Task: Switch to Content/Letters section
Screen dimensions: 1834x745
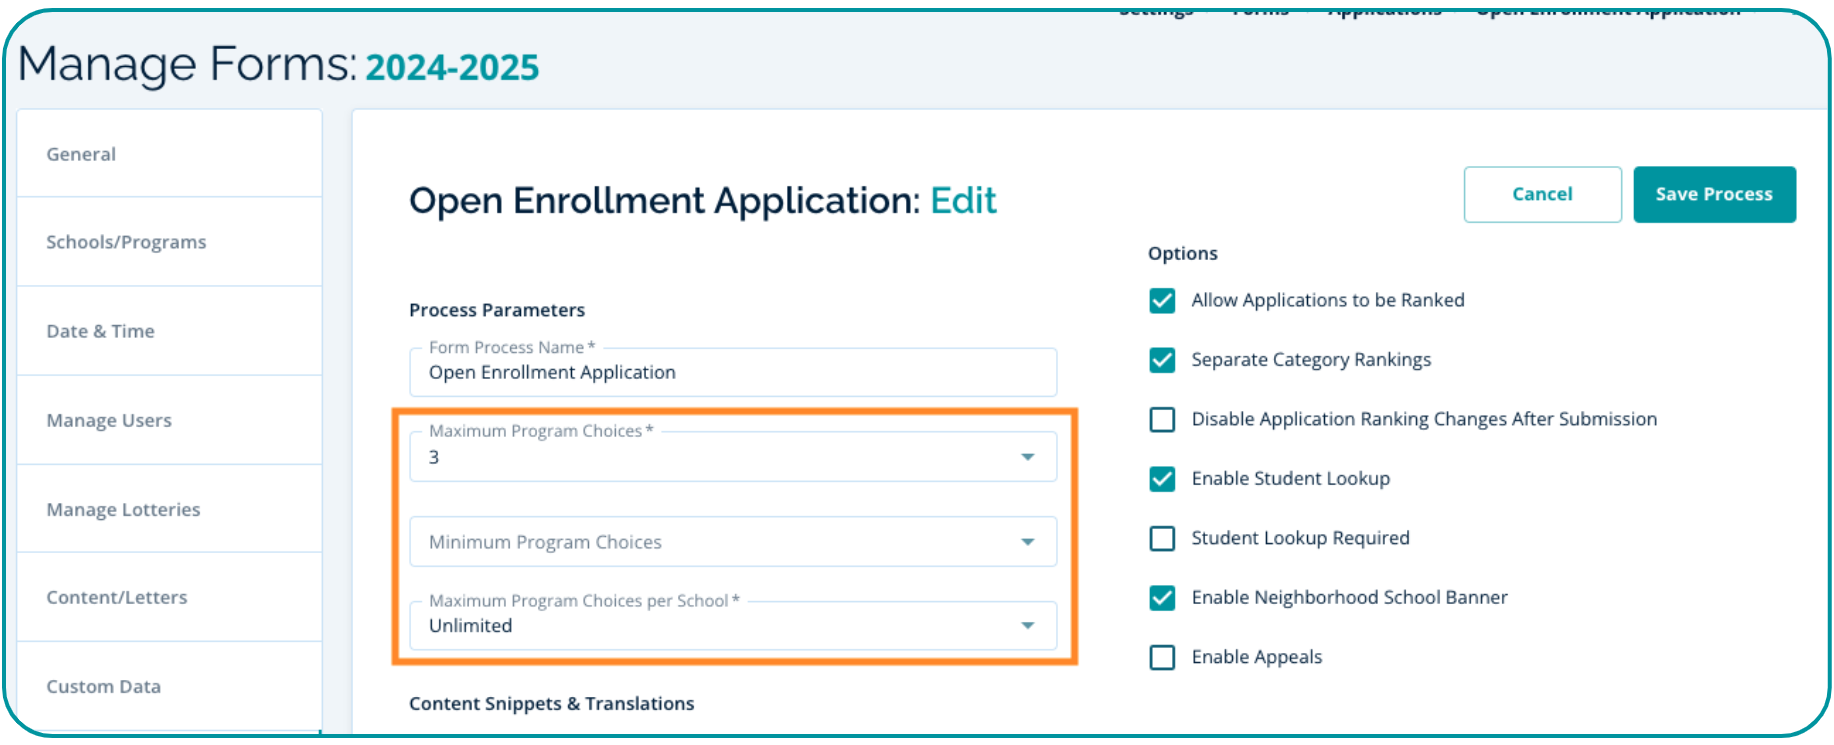Action: [117, 597]
